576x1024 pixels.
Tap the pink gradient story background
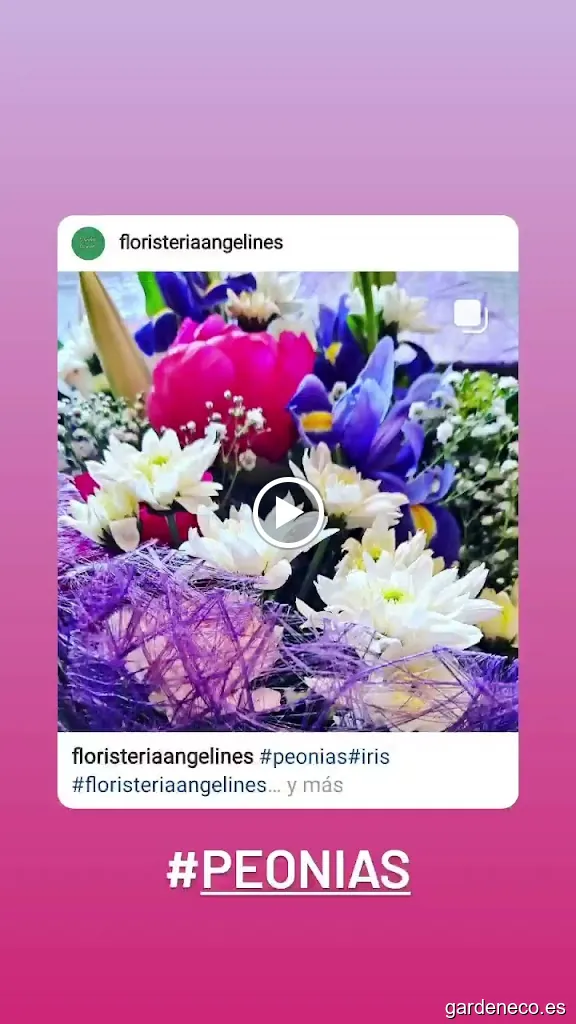click(288, 104)
